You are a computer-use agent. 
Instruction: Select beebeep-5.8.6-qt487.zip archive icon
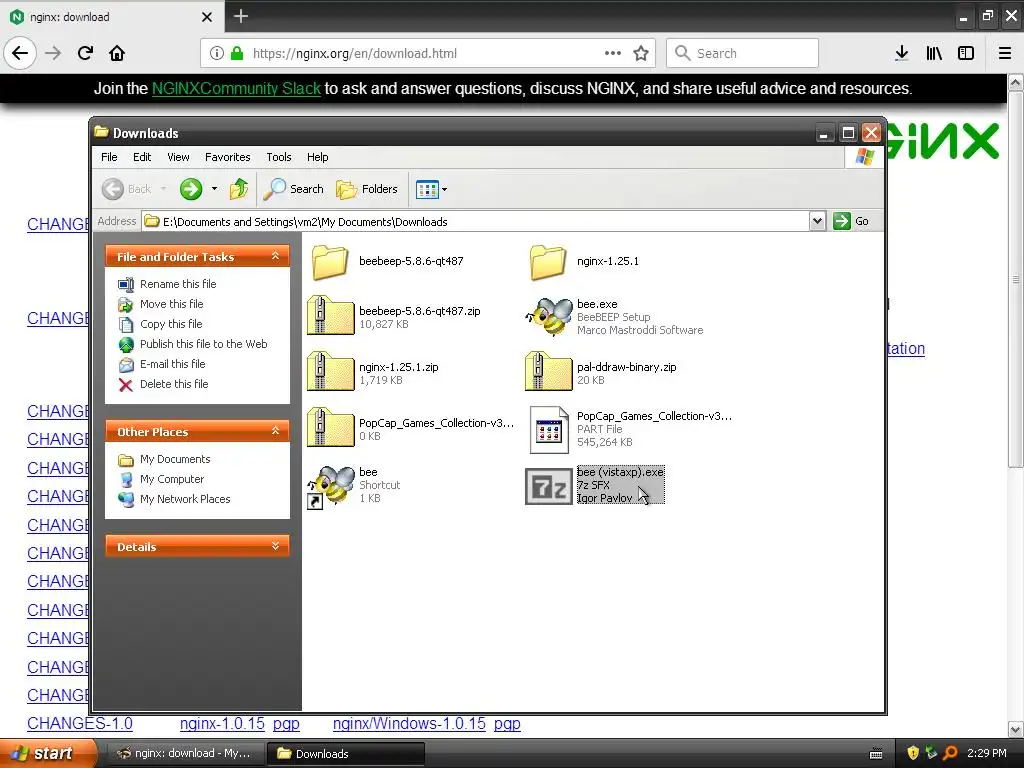pos(330,316)
